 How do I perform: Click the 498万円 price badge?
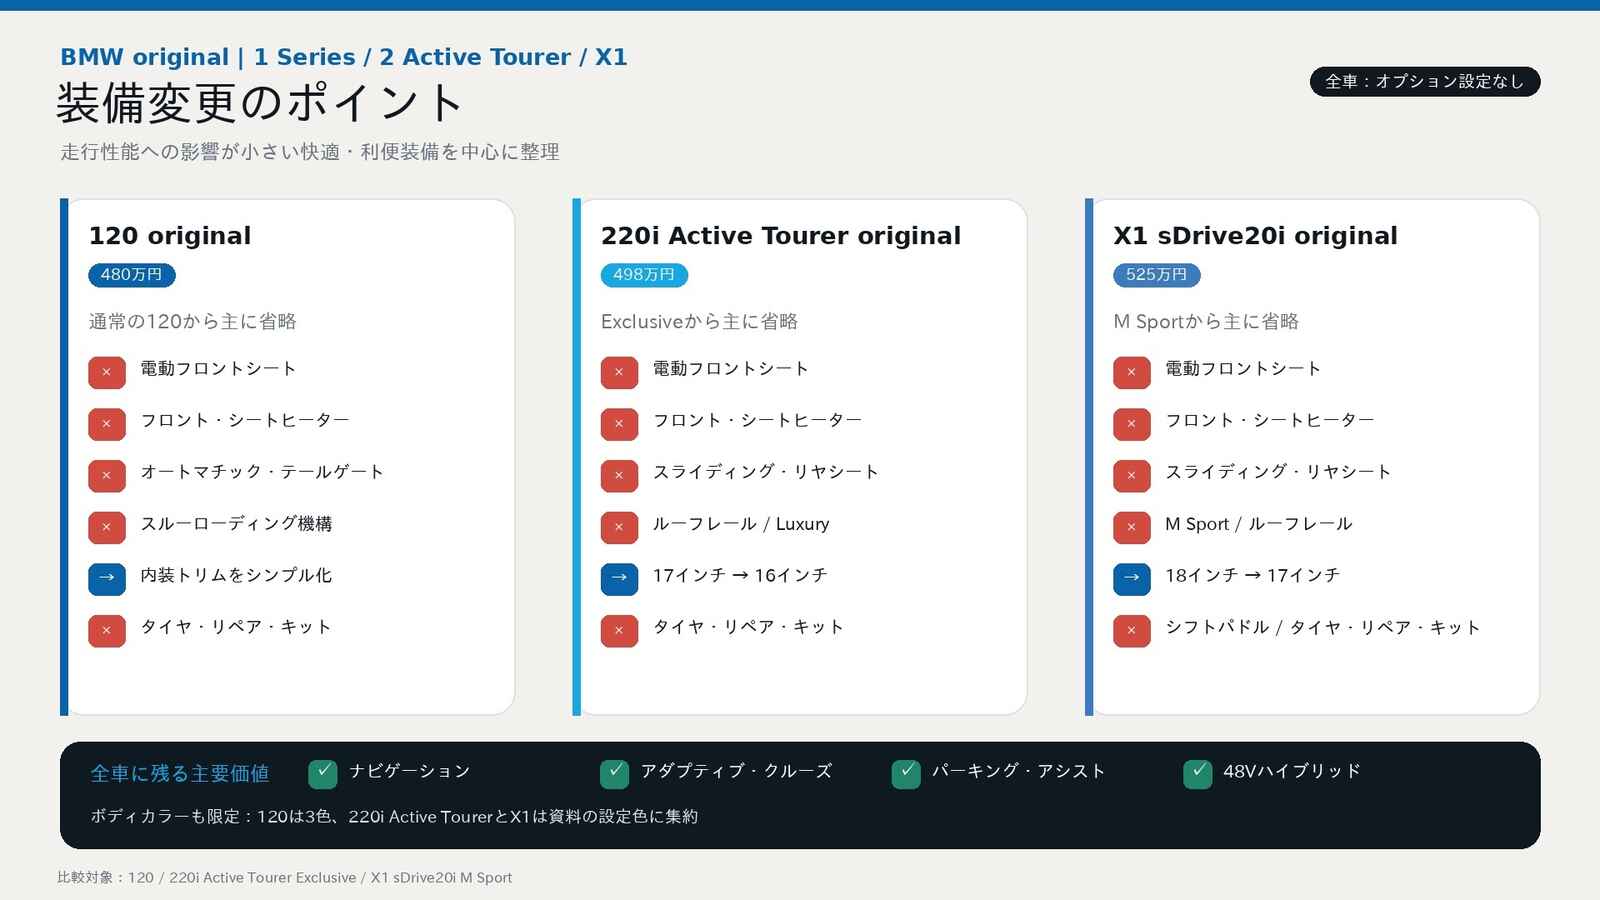[x=644, y=275]
